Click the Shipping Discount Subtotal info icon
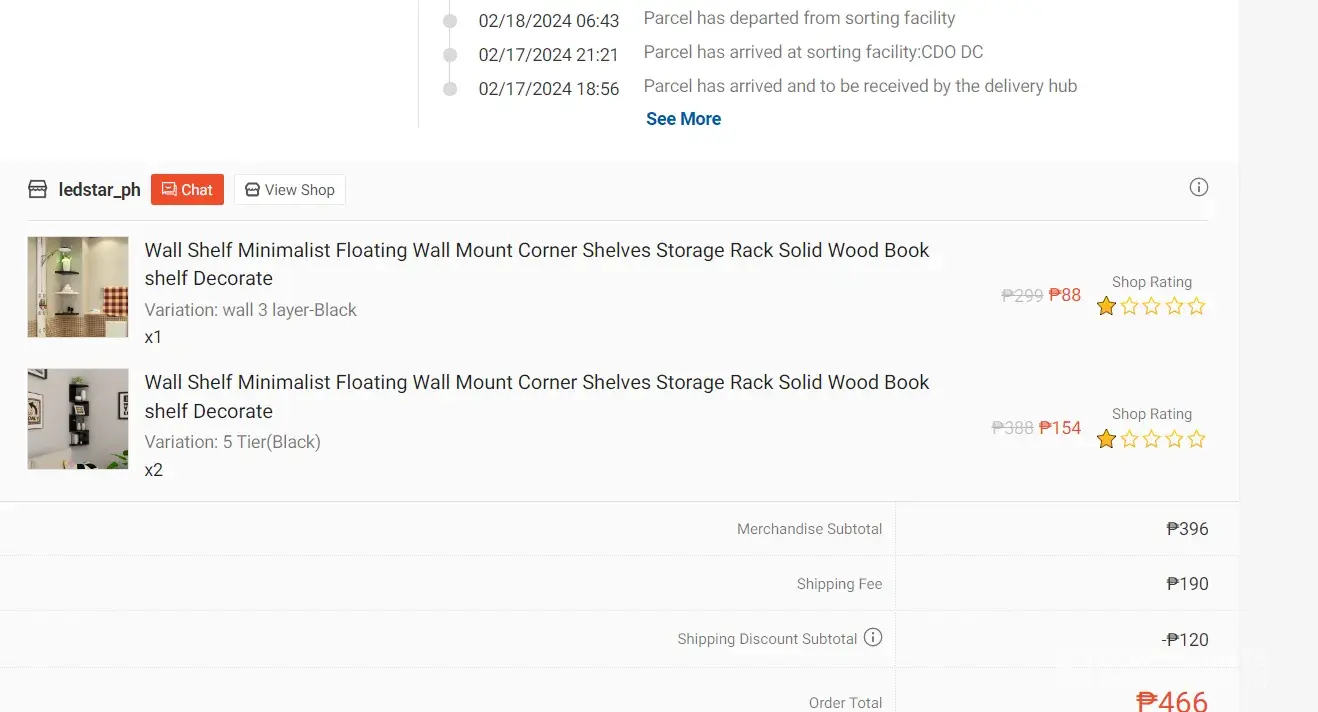The width and height of the screenshot is (1318, 712). coord(873,637)
